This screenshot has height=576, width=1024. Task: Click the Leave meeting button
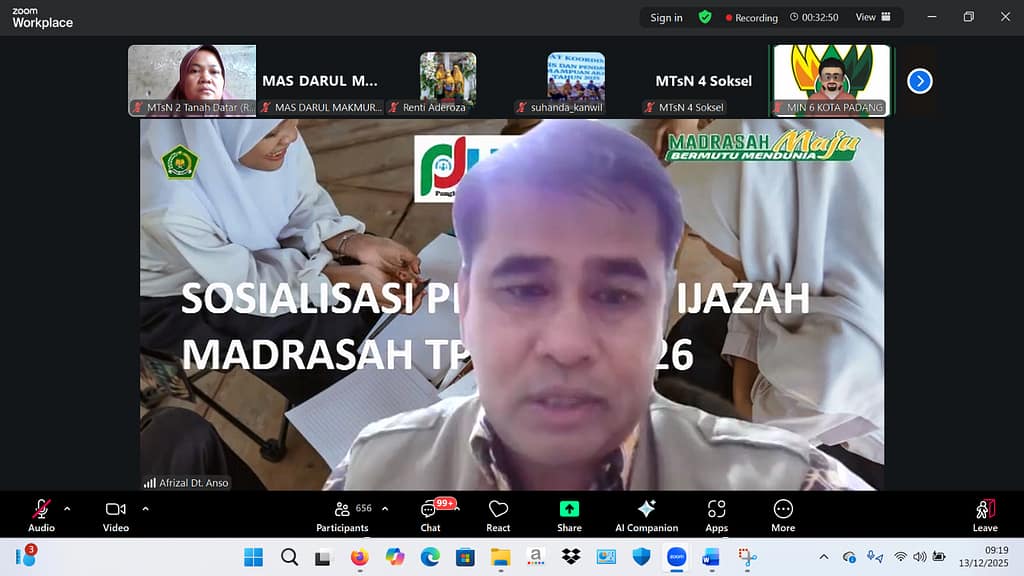985,513
